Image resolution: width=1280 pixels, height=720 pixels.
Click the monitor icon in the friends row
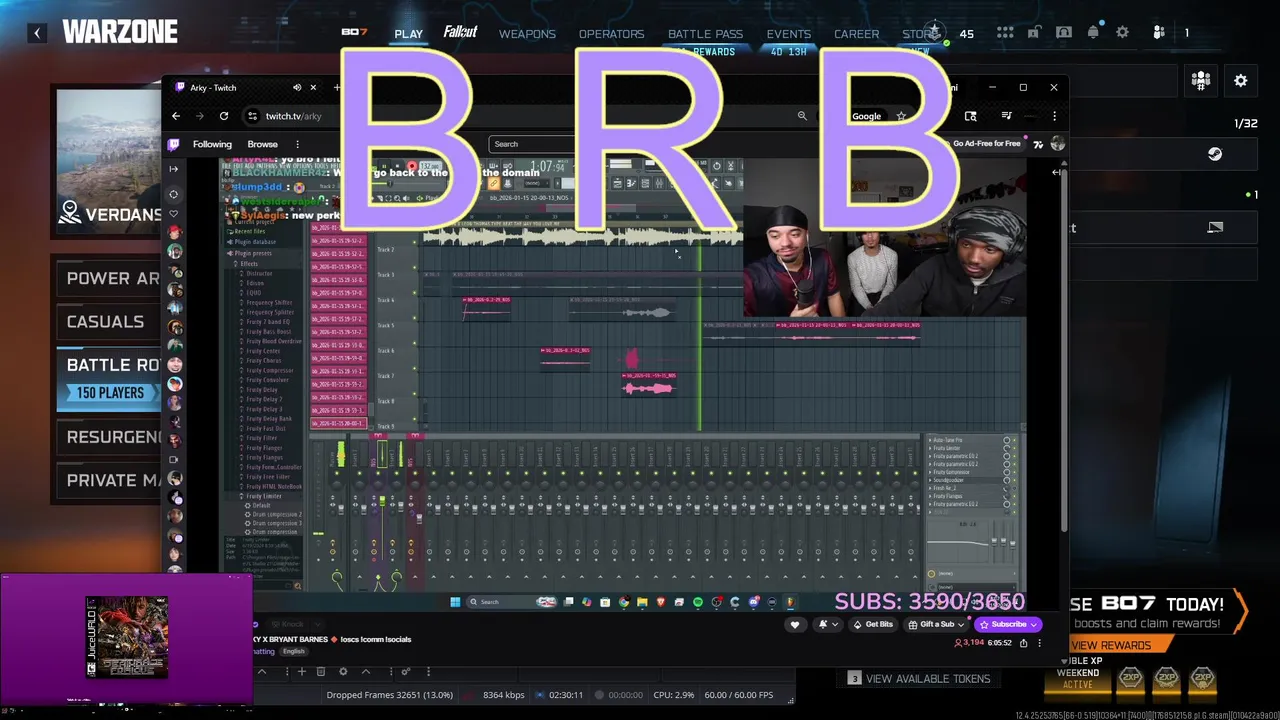pos(1215,228)
